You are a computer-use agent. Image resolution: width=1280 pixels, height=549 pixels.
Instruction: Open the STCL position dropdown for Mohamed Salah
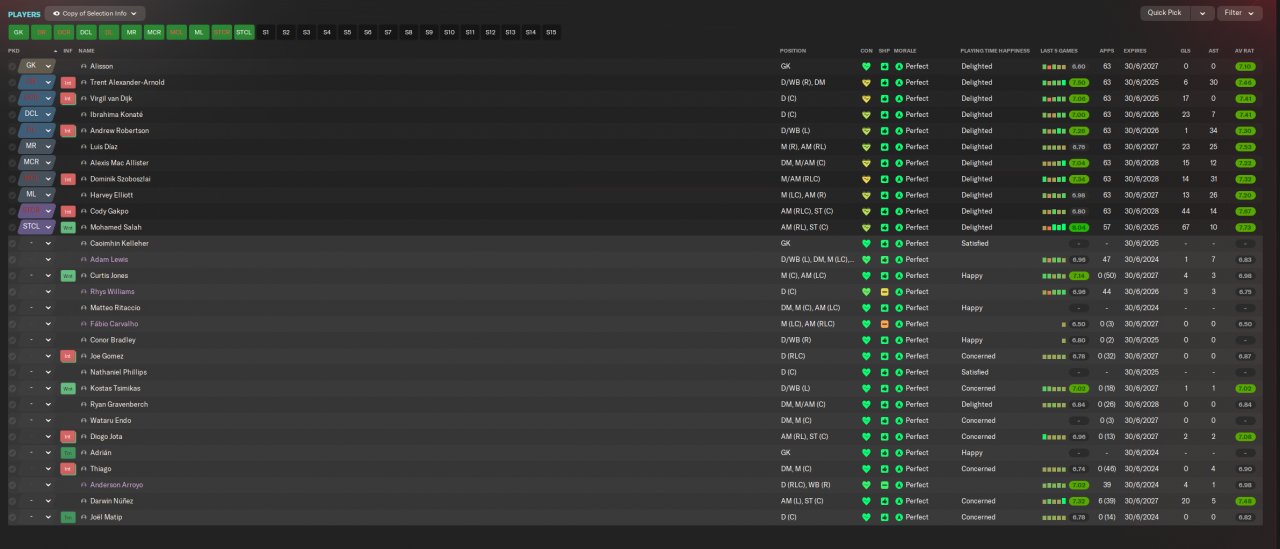[x=48, y=227]
